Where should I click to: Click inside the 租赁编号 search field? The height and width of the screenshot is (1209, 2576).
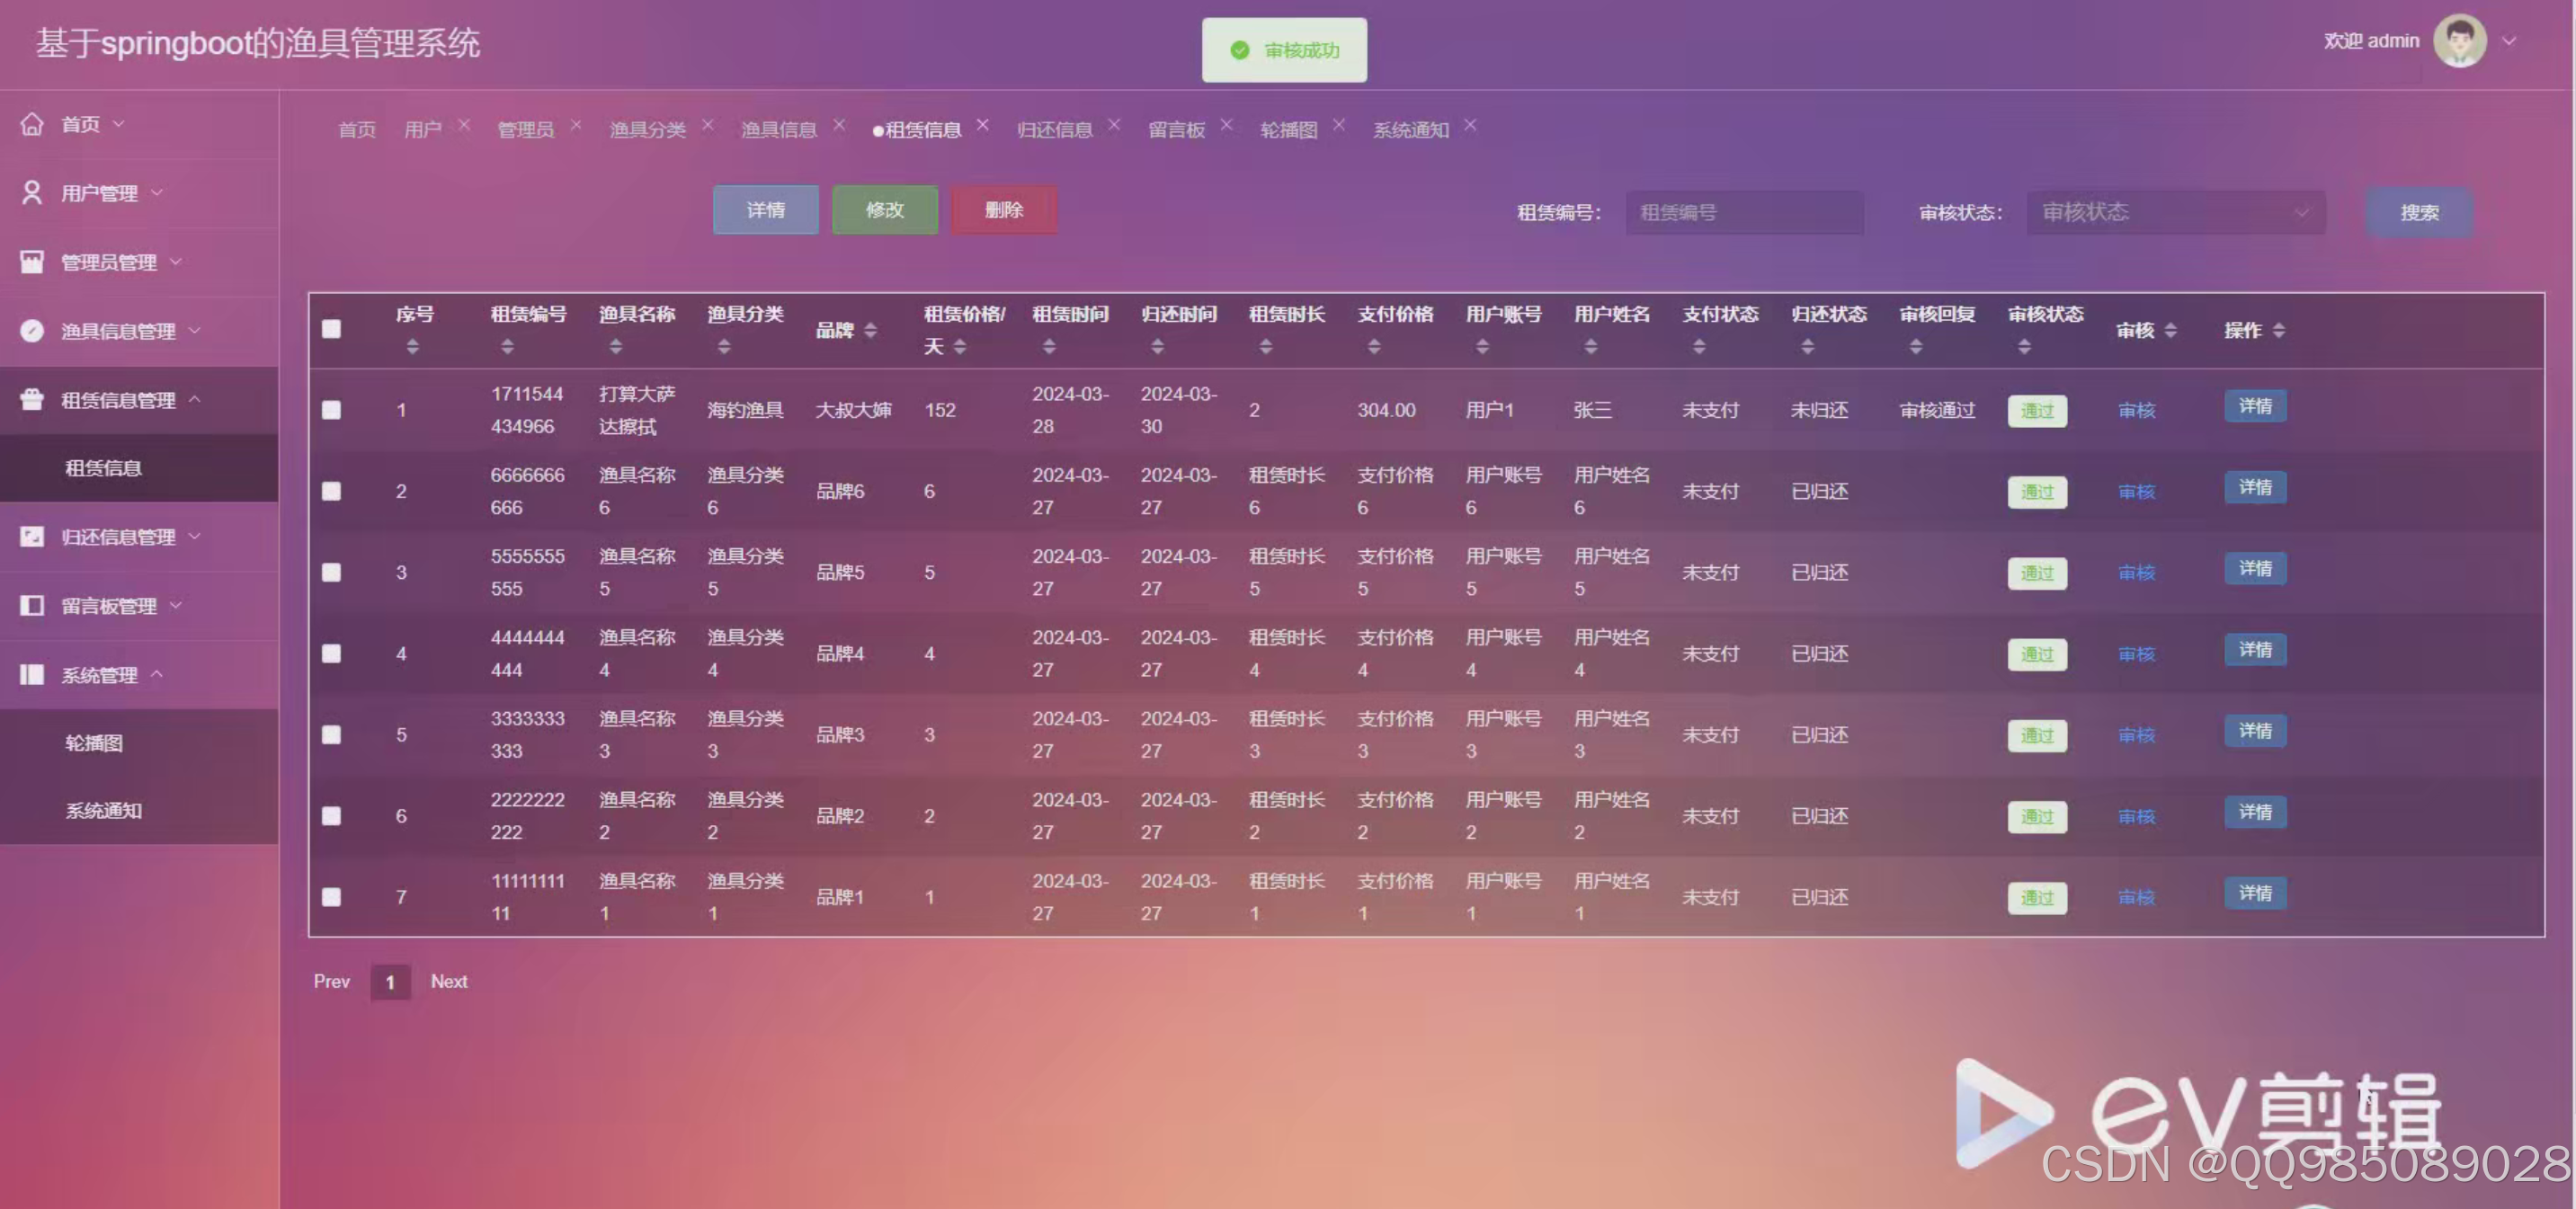[x=1744, y=212]
